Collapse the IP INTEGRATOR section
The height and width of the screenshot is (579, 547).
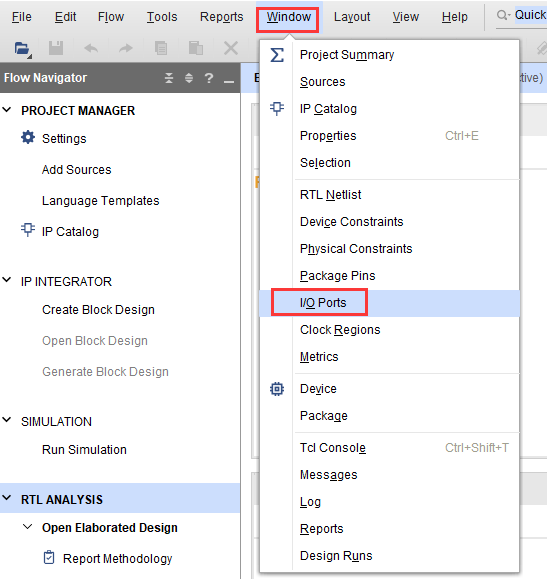[7, 280]
